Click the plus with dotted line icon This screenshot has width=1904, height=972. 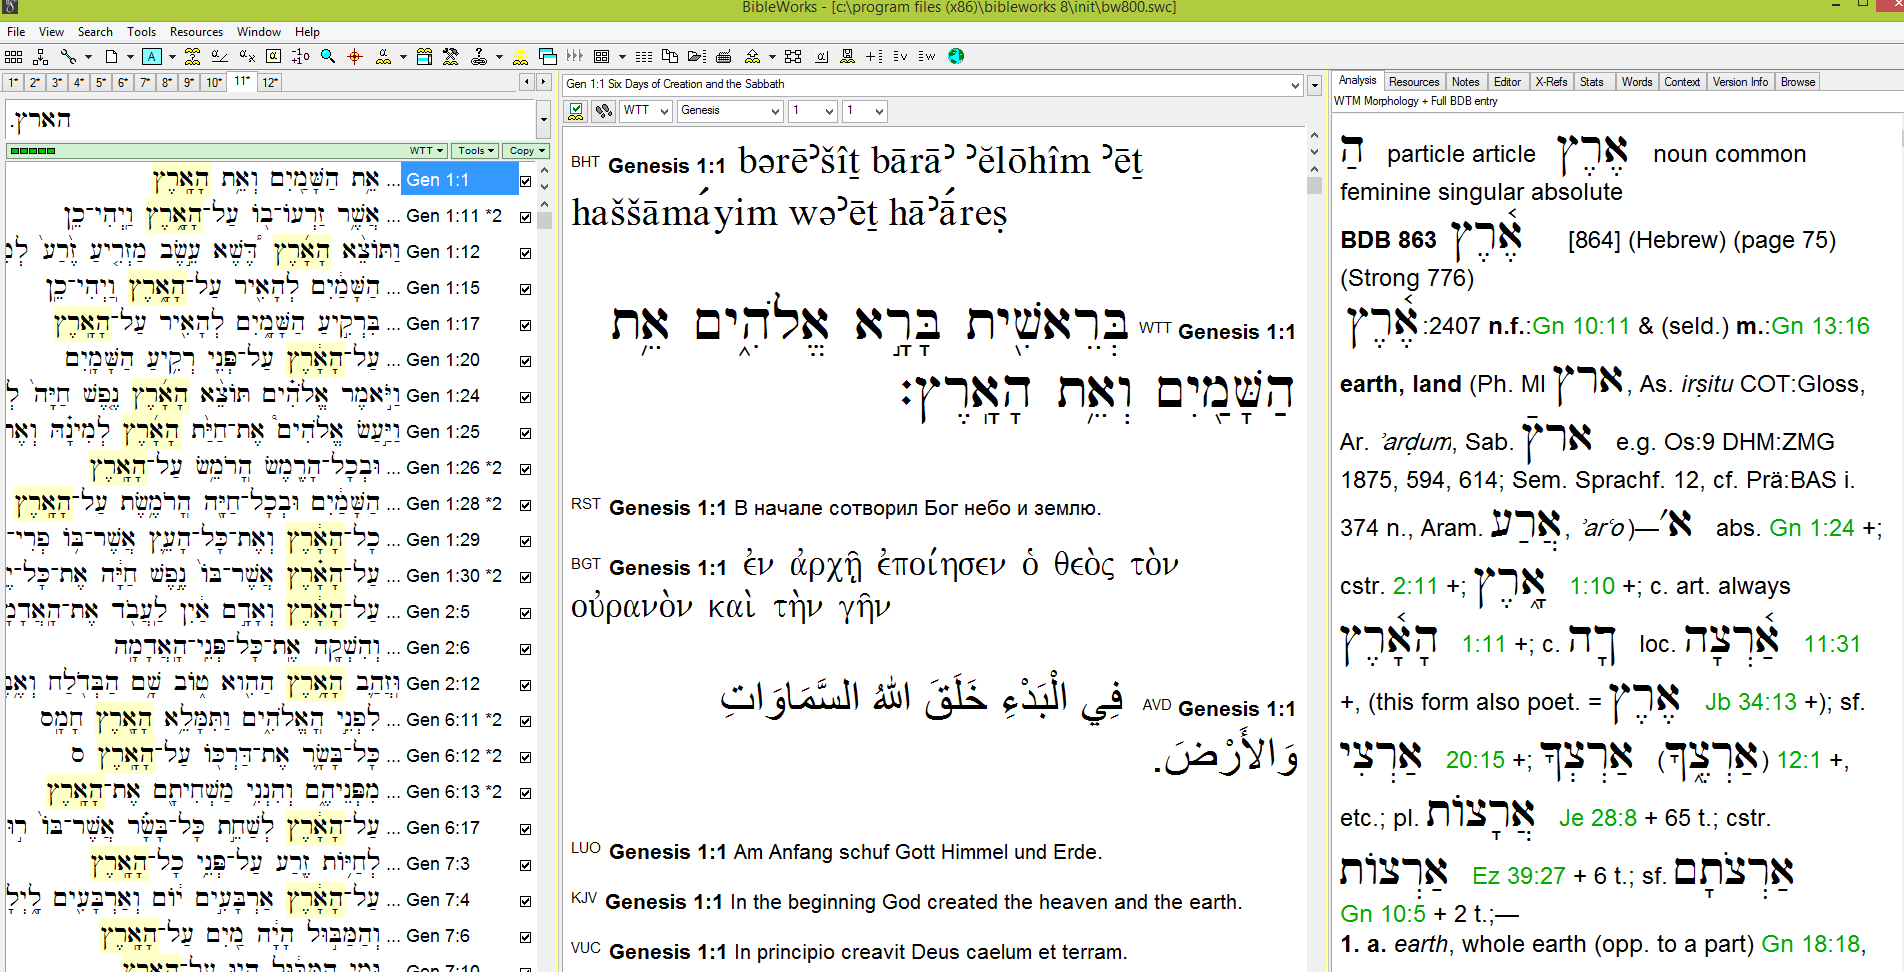pos(874,56)
